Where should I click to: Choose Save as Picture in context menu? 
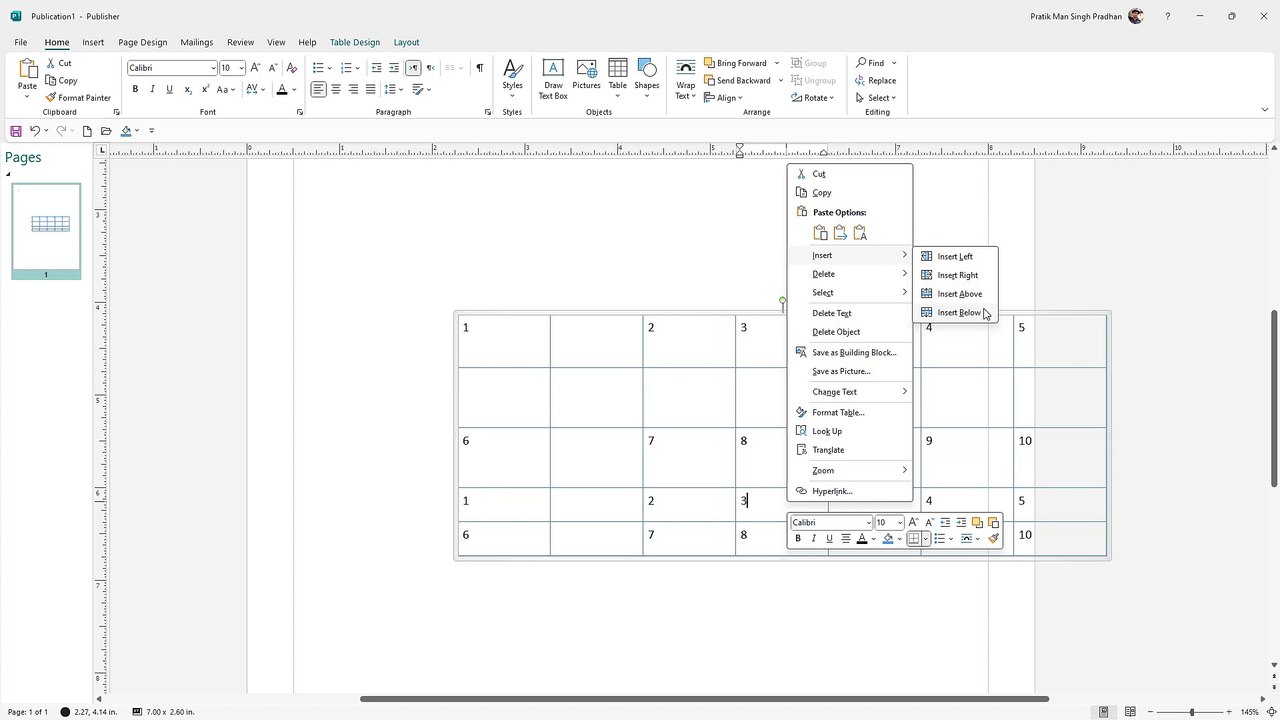850,371
